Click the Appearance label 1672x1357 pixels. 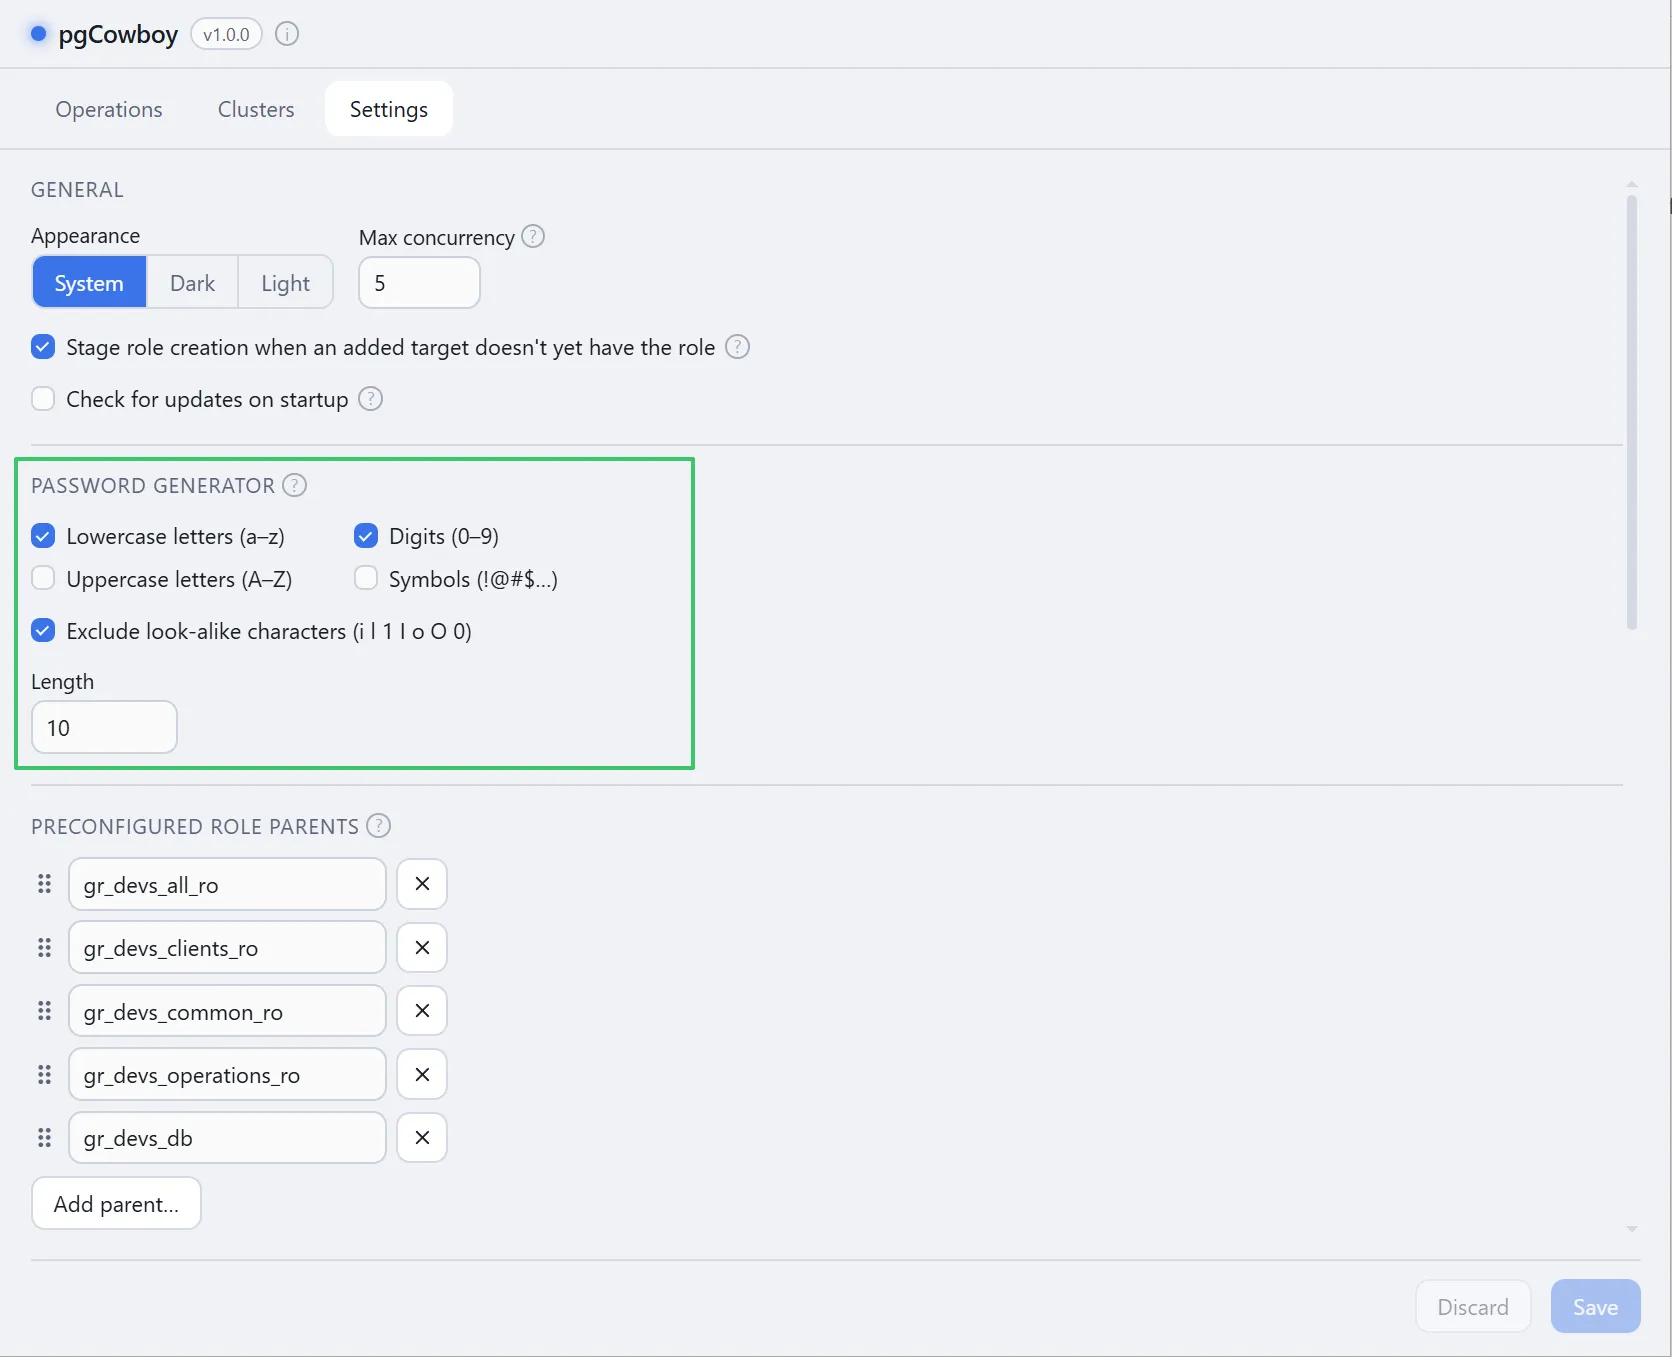(85, 236)
